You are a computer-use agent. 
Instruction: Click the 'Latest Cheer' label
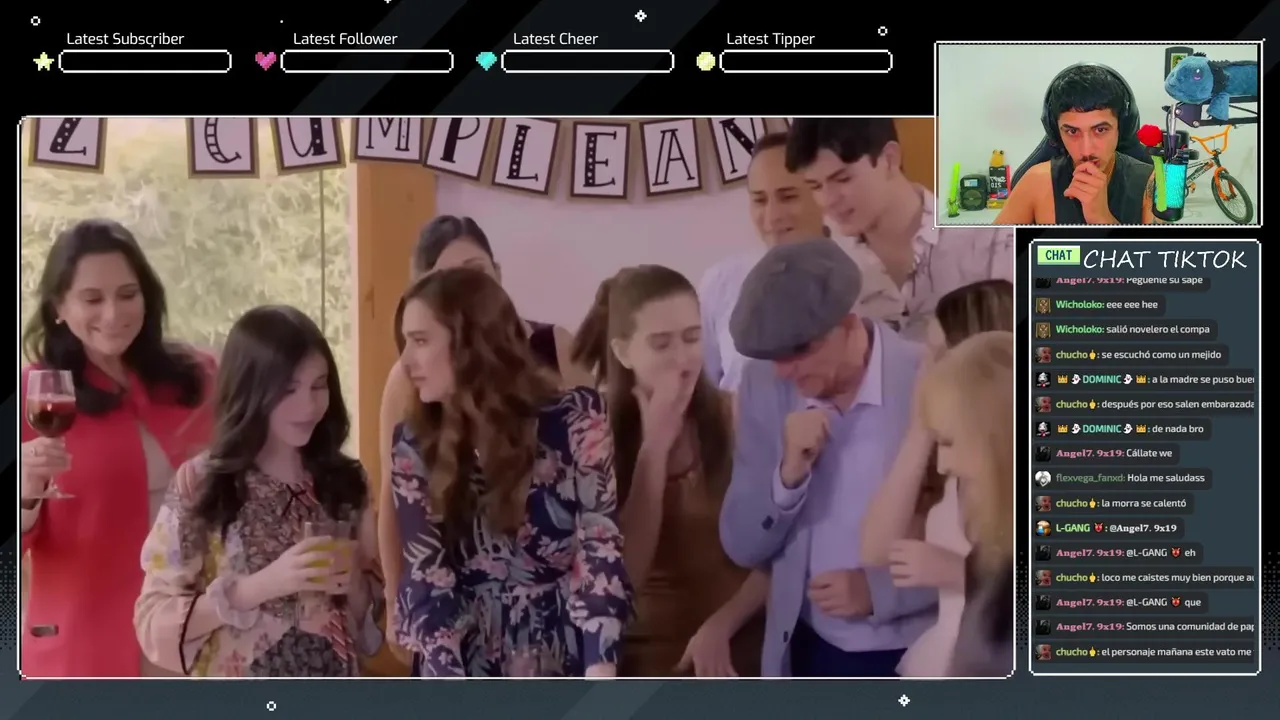point(555,39)
